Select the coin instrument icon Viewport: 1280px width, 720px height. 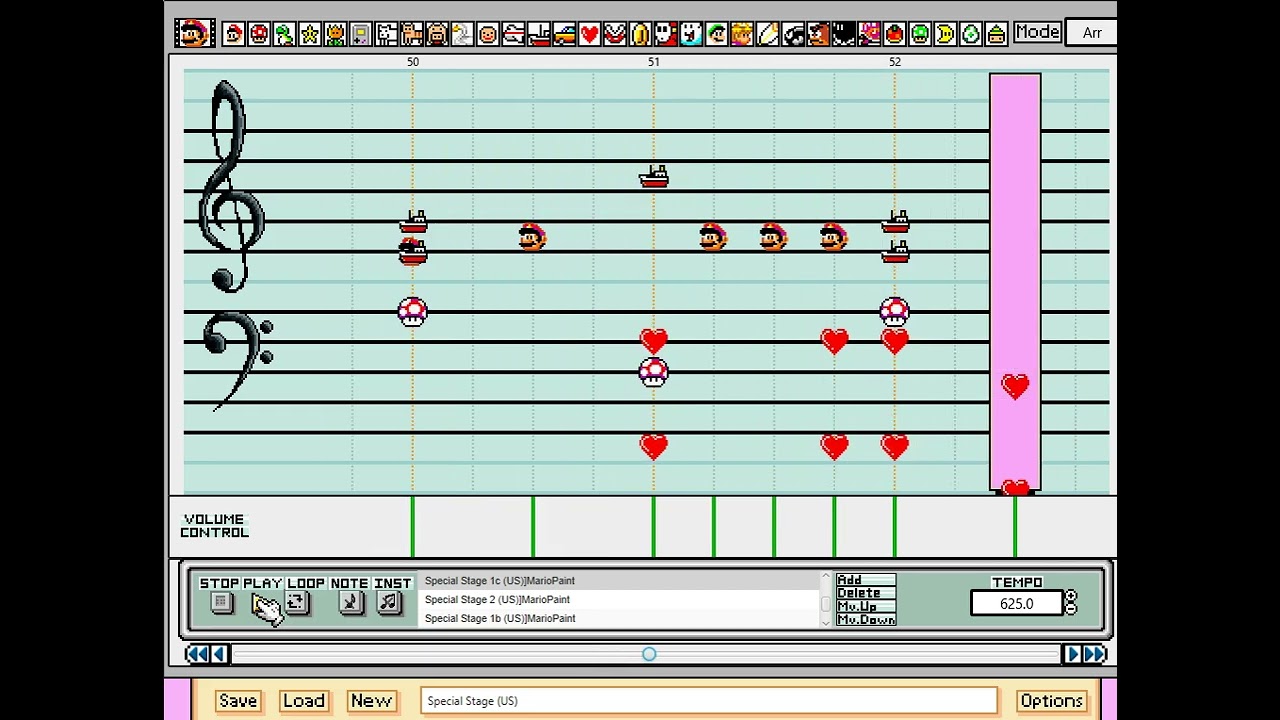tap(640, 34)
